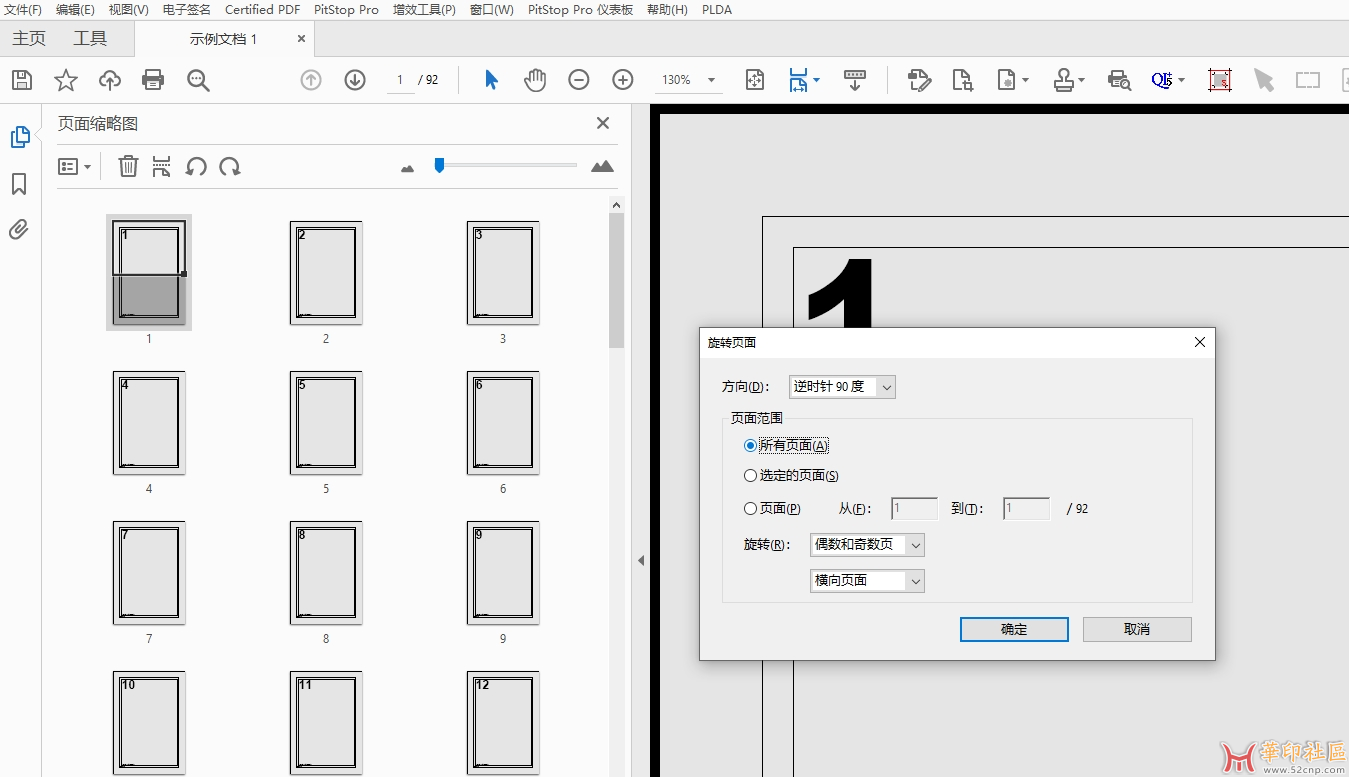The width and height of the screenshot is (1349, 777).
Task: Click the page number field in toolbar
Action: pos(400,80)
